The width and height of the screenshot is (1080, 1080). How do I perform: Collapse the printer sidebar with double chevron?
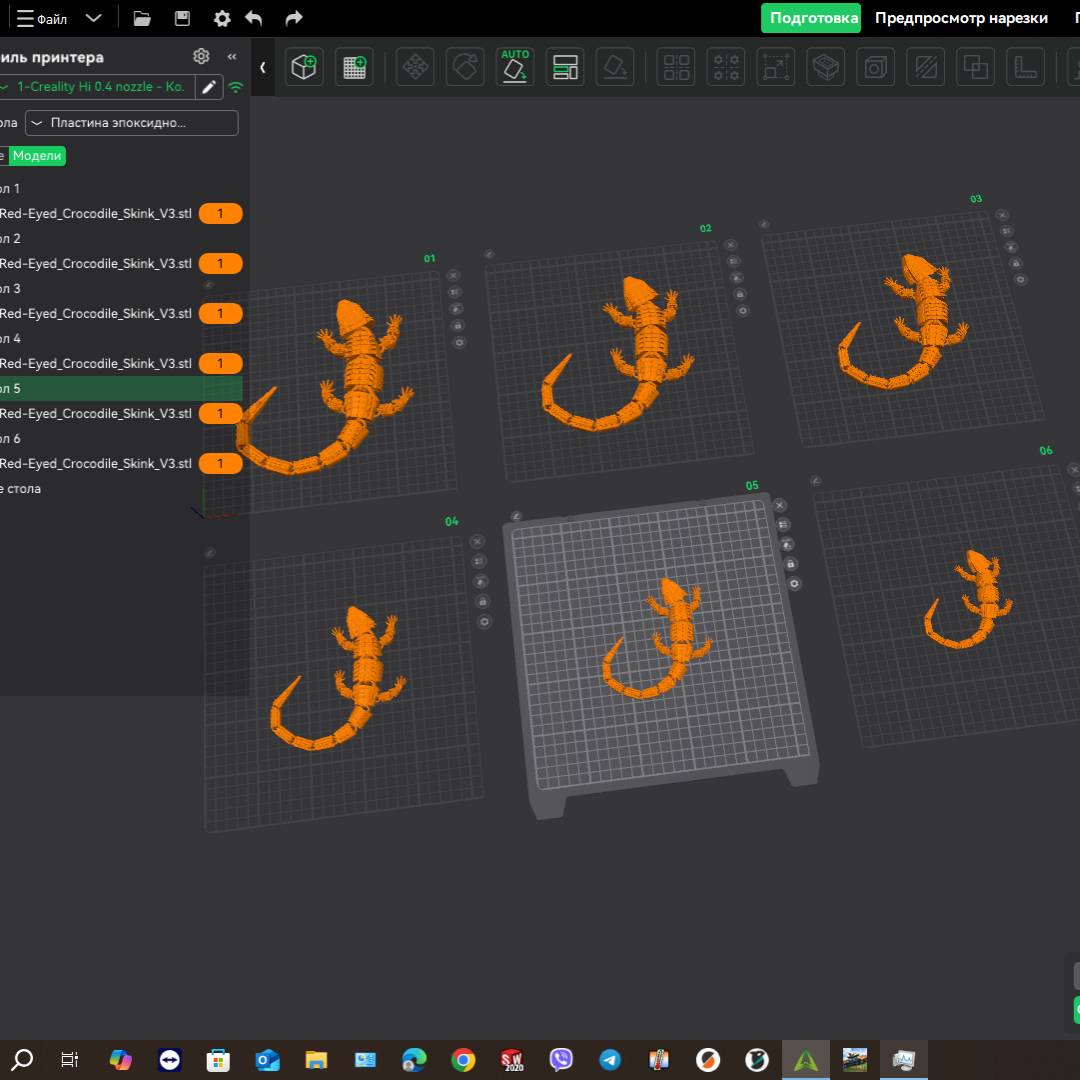coord(232,57)
